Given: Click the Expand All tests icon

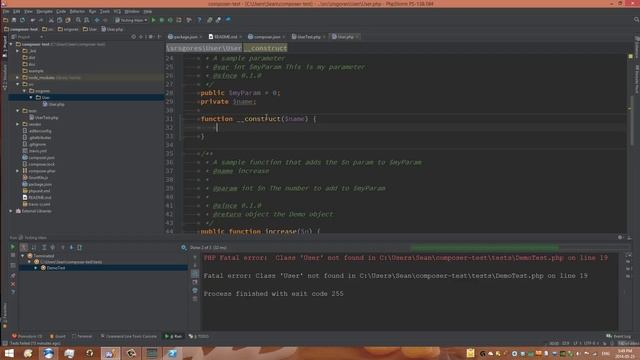Looking at the screenshot, I should [x=44, y=247].
